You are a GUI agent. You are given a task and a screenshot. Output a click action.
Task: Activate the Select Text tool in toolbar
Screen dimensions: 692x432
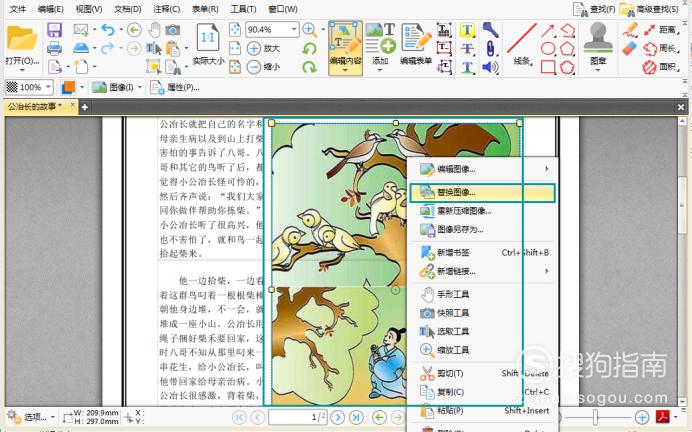(x=153, y=48)
